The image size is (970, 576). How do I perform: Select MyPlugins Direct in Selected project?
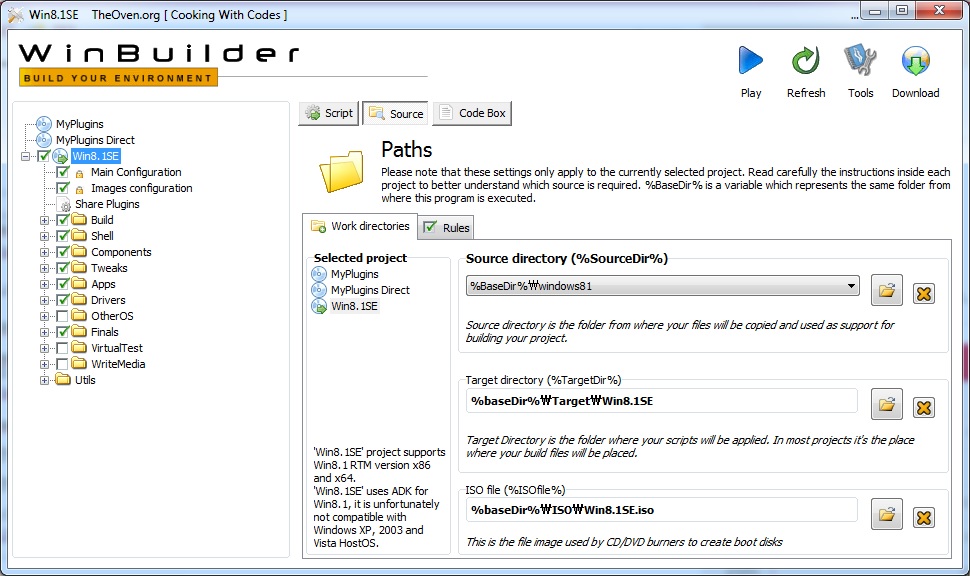pos(370,290)
